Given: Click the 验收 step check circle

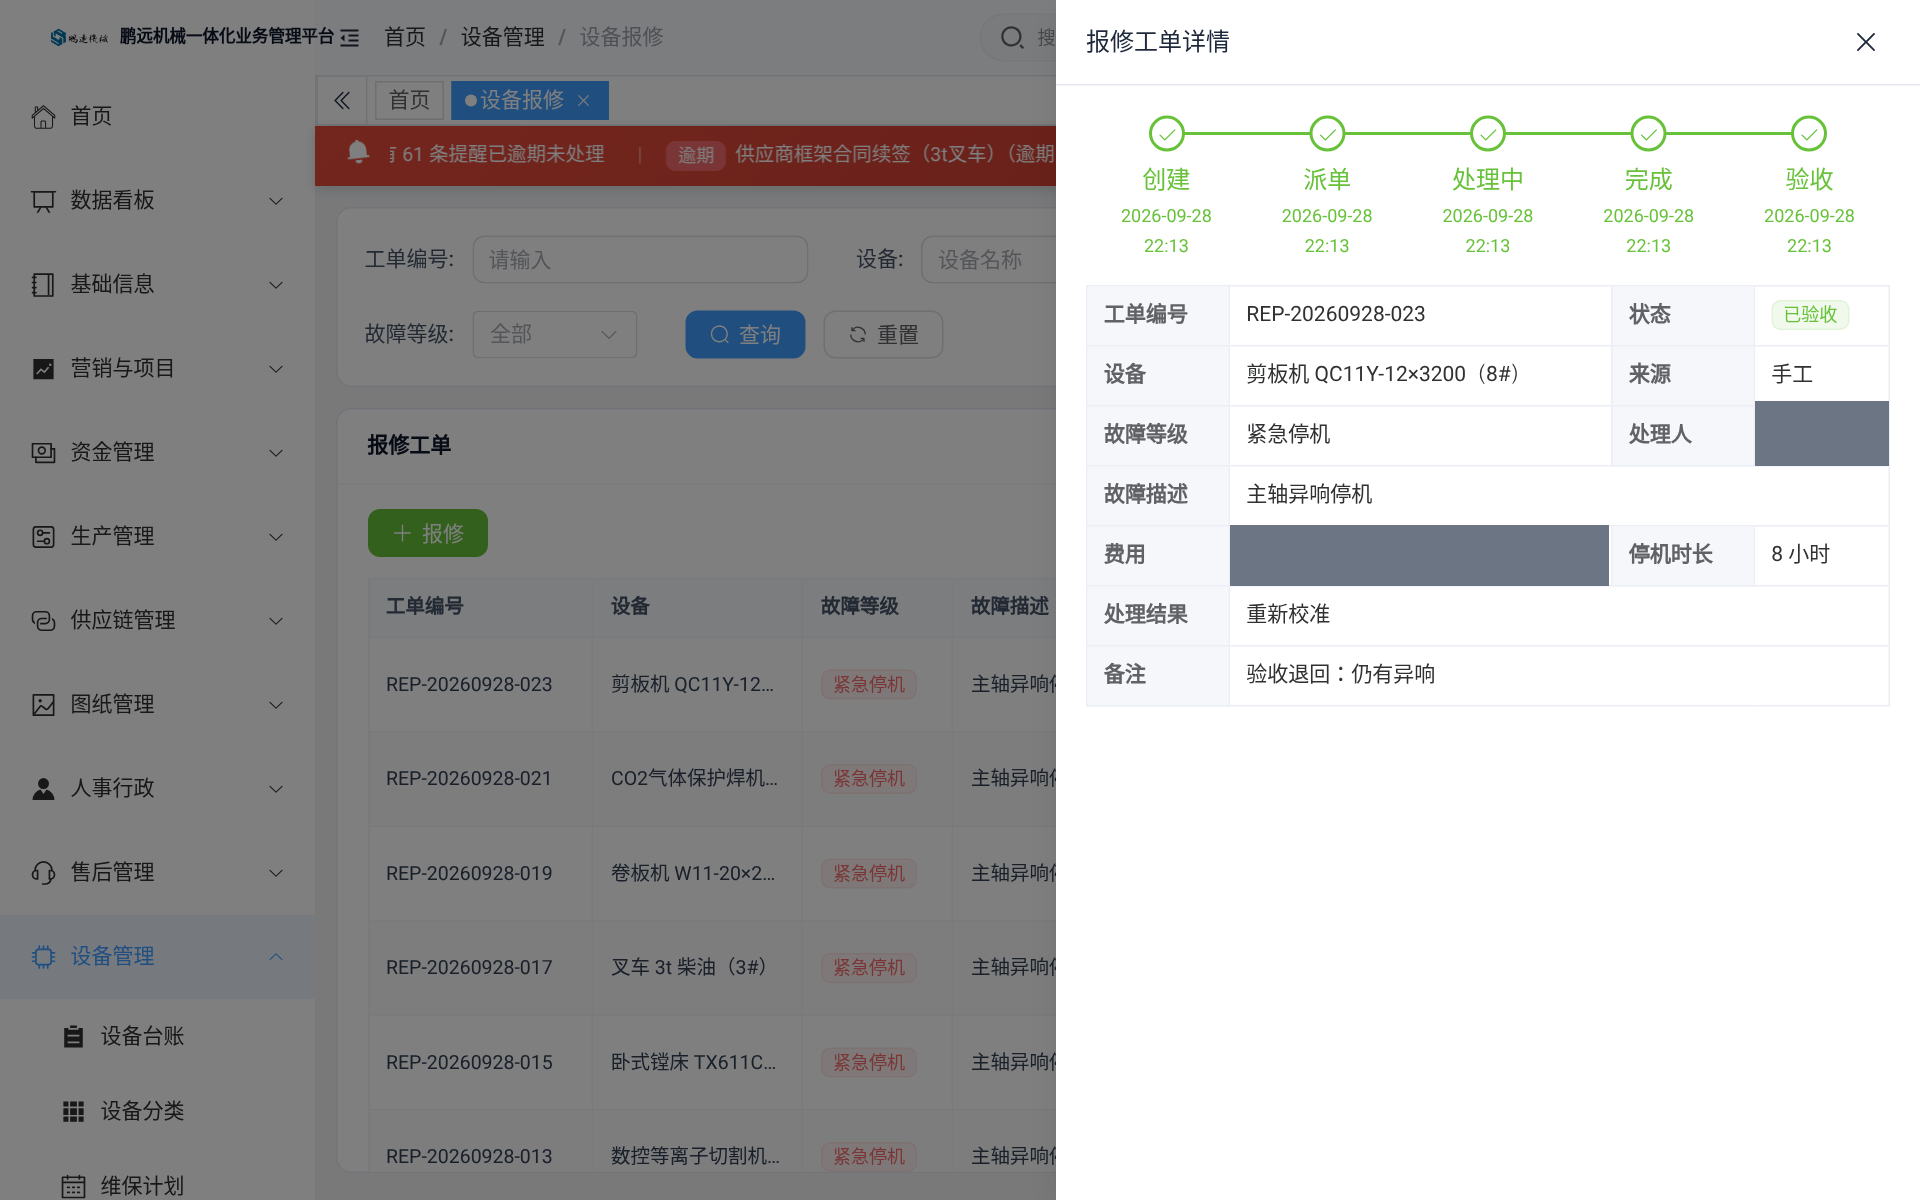Looking at the screenshot, I should 1809,133.
